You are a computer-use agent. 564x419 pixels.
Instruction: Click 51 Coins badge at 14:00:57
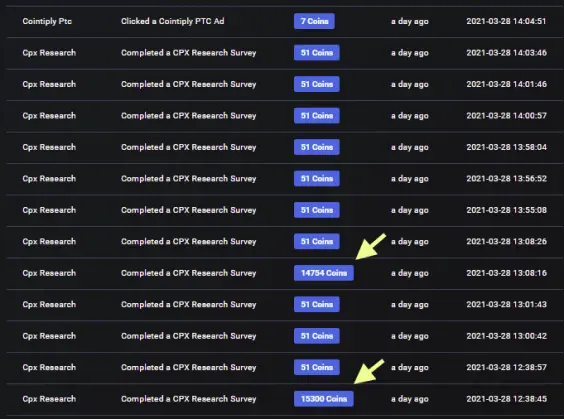(317, 115)
